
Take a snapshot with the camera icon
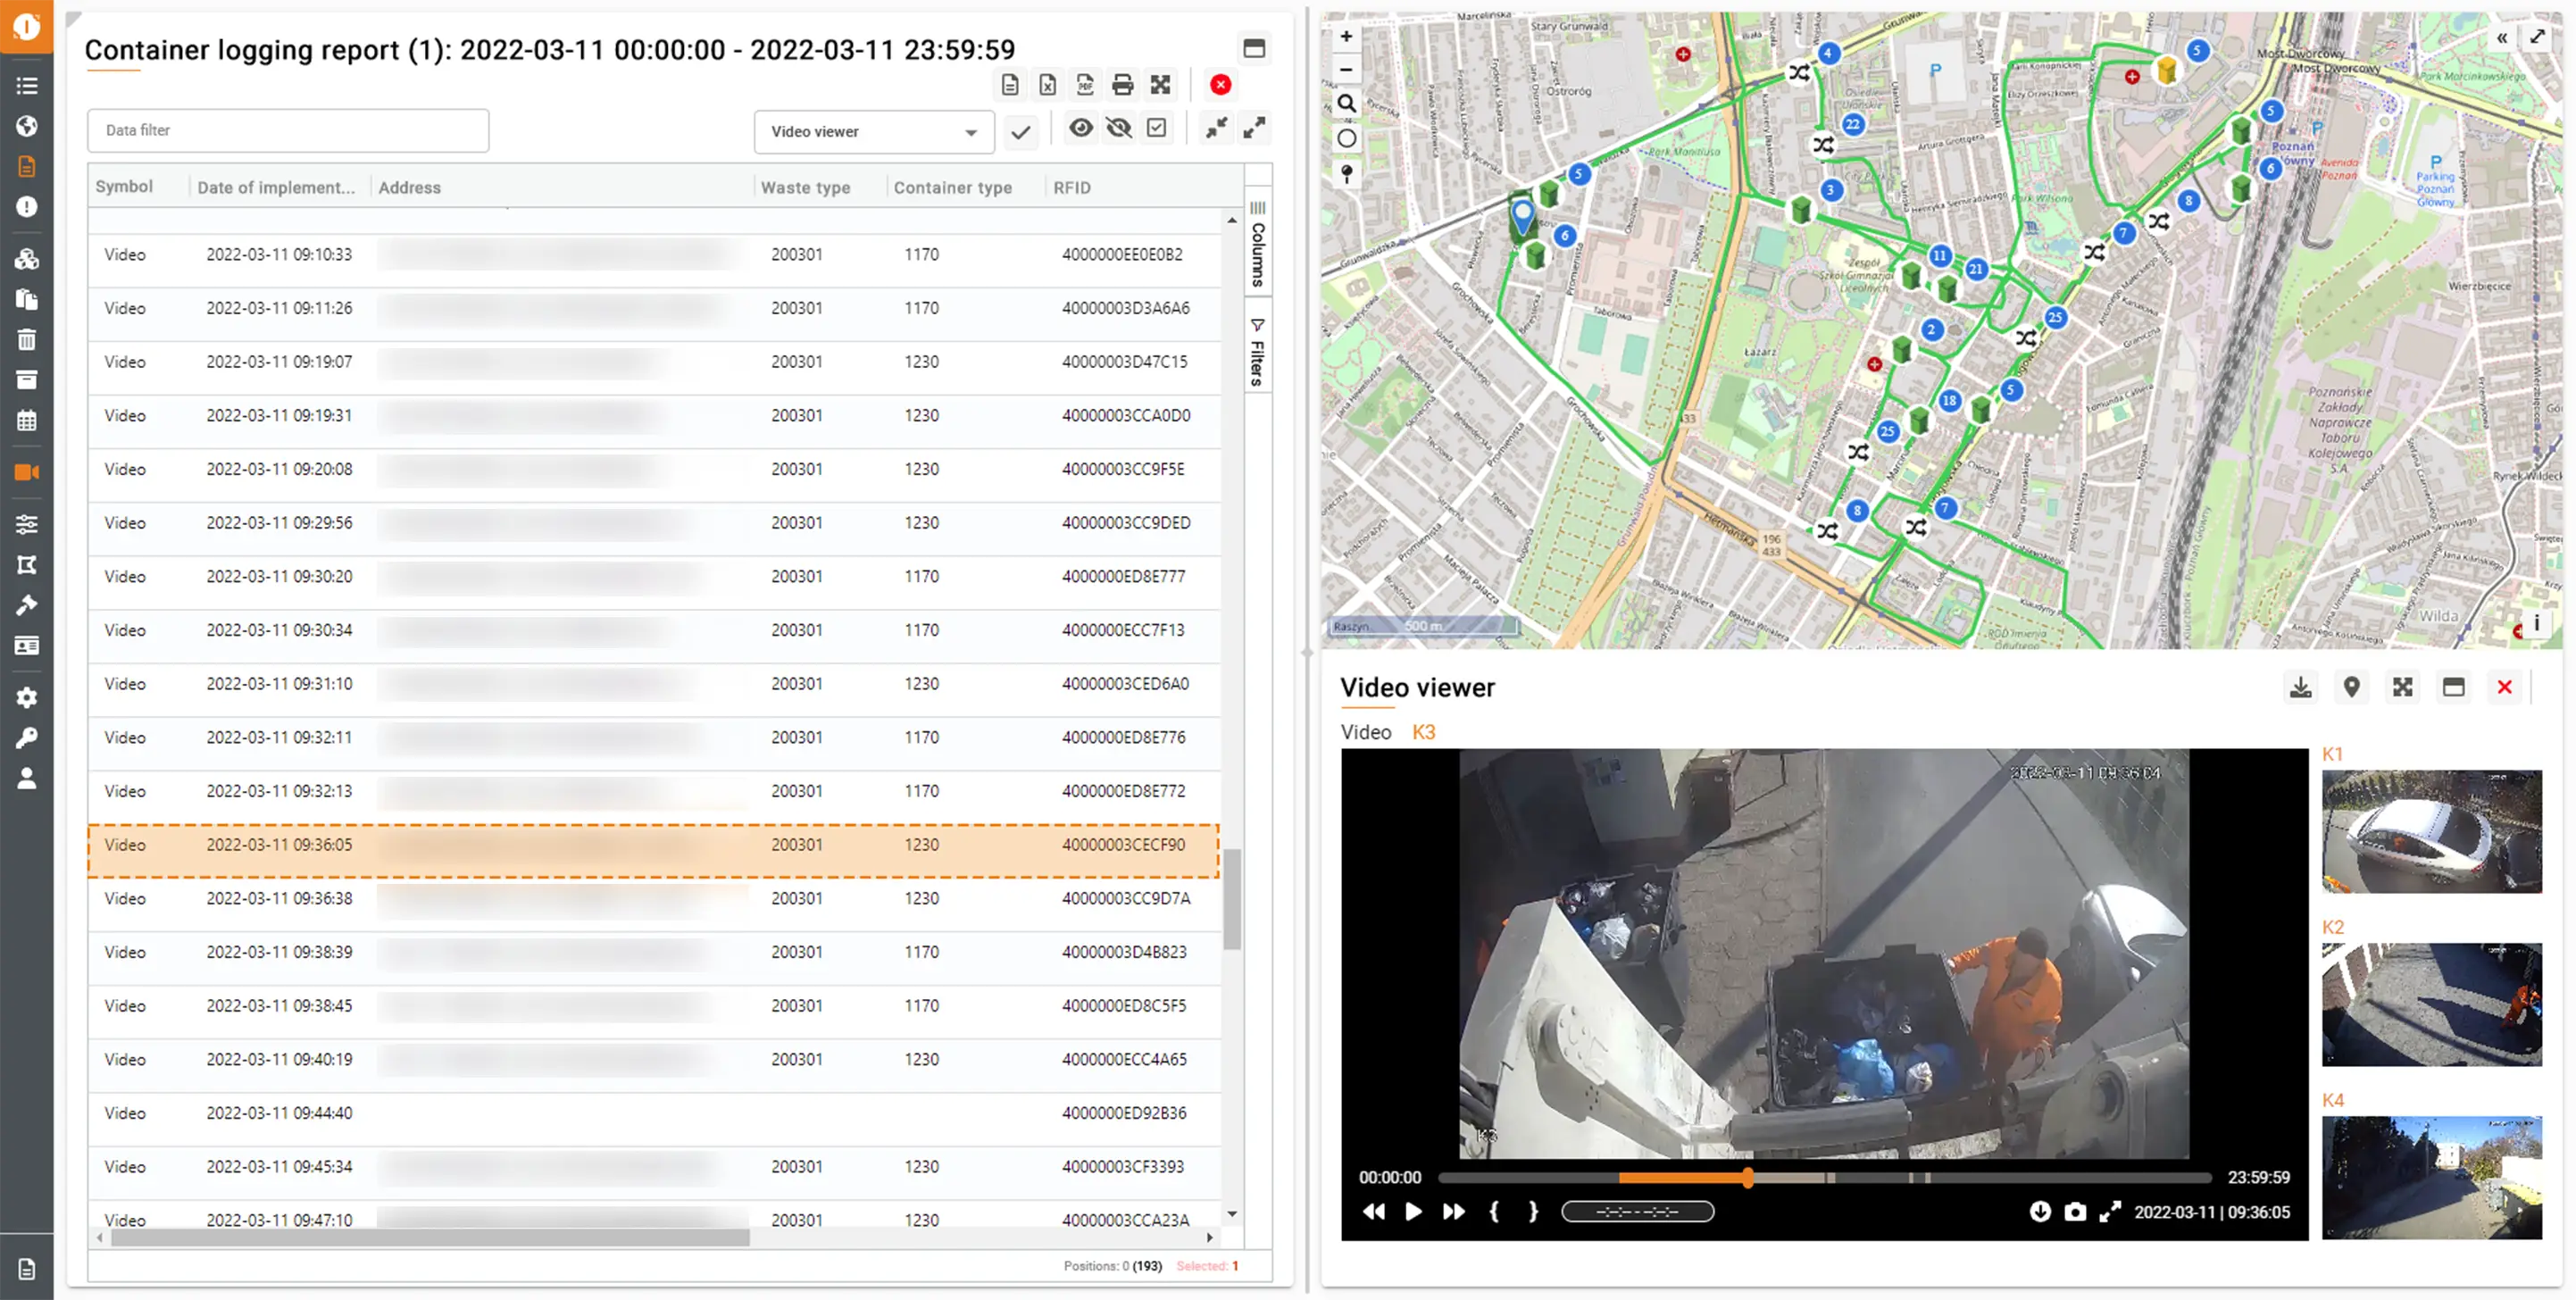(x=2075, y=1212)
